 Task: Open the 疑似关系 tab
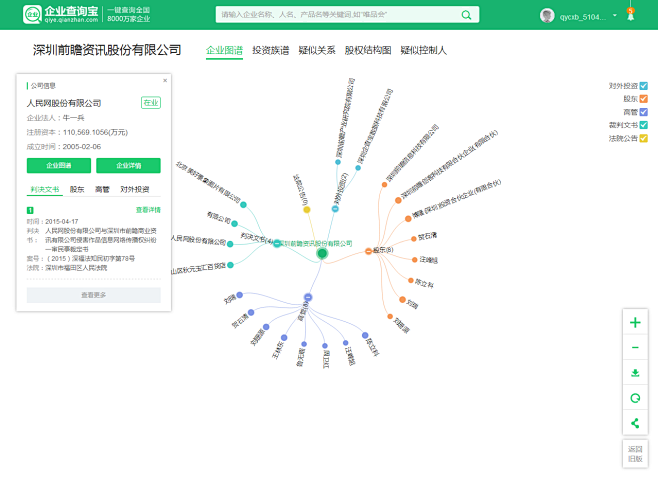tap(317, 51)
